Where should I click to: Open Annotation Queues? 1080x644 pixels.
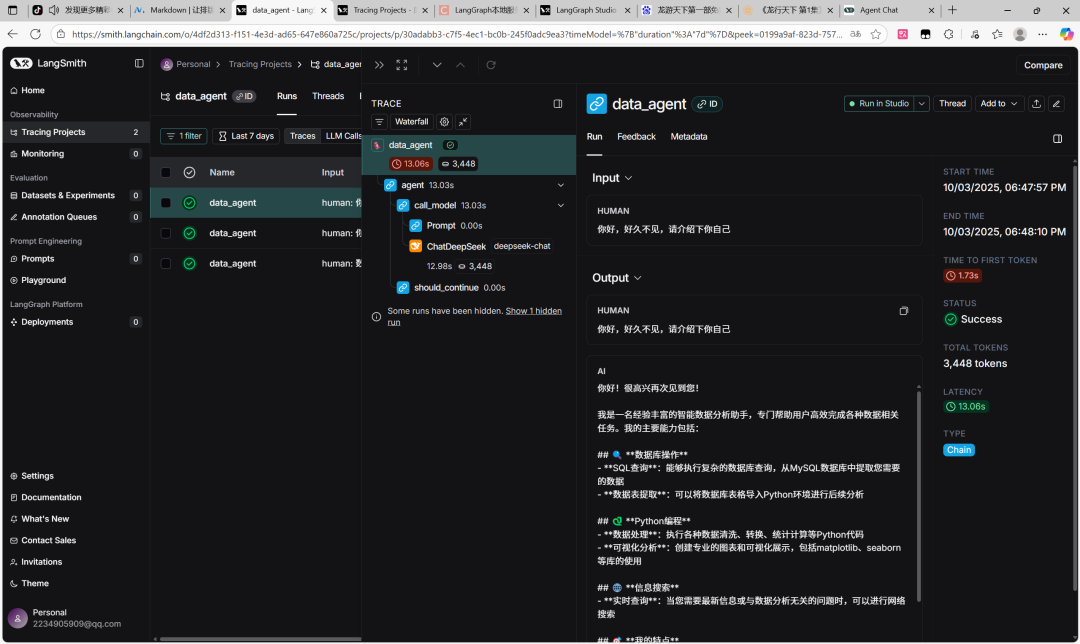click(x=59, y=217)
